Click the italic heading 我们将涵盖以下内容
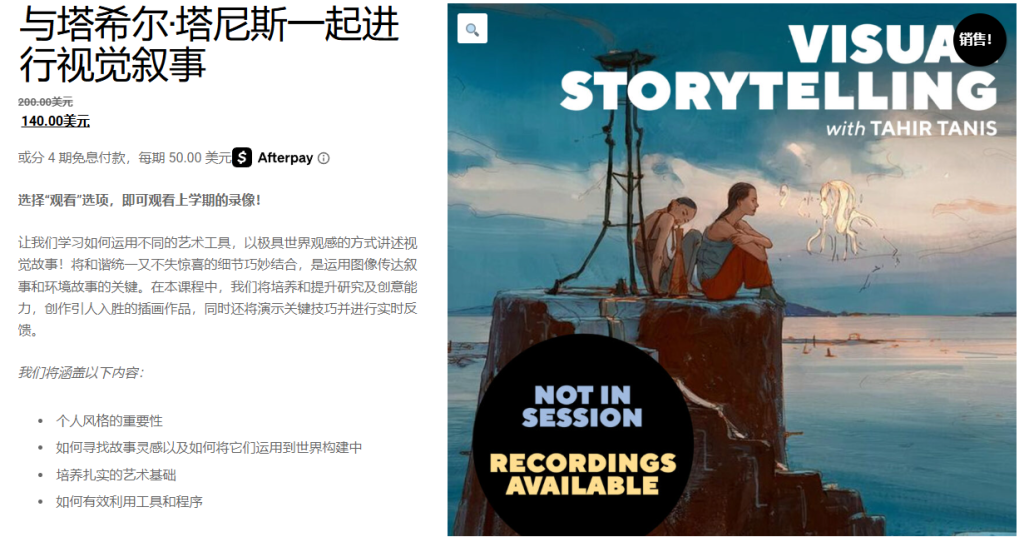The image size is (1024, 537). point(81,372)
